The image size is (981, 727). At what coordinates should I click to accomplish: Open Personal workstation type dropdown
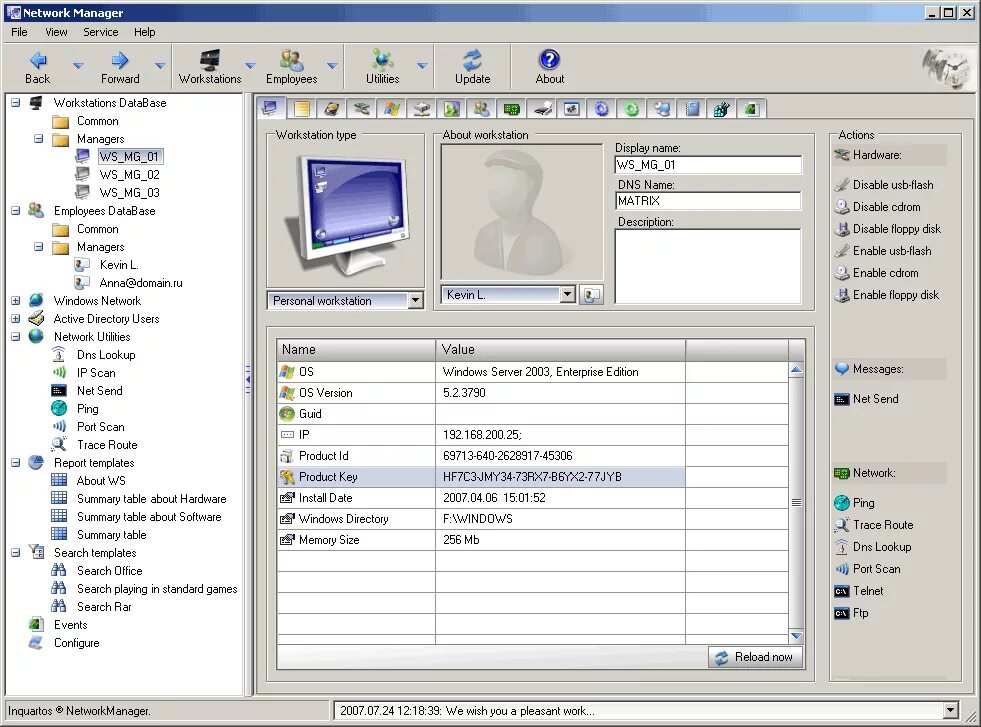415,301
